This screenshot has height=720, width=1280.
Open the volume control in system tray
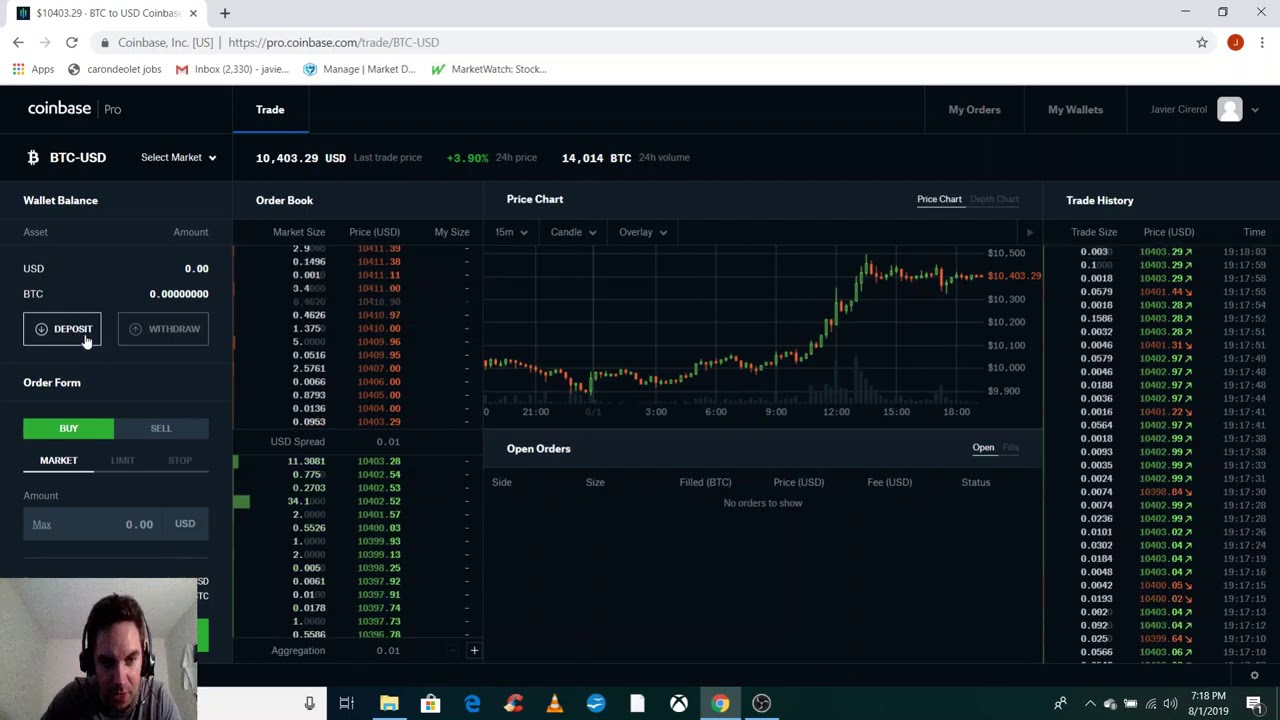(1170, 703)
